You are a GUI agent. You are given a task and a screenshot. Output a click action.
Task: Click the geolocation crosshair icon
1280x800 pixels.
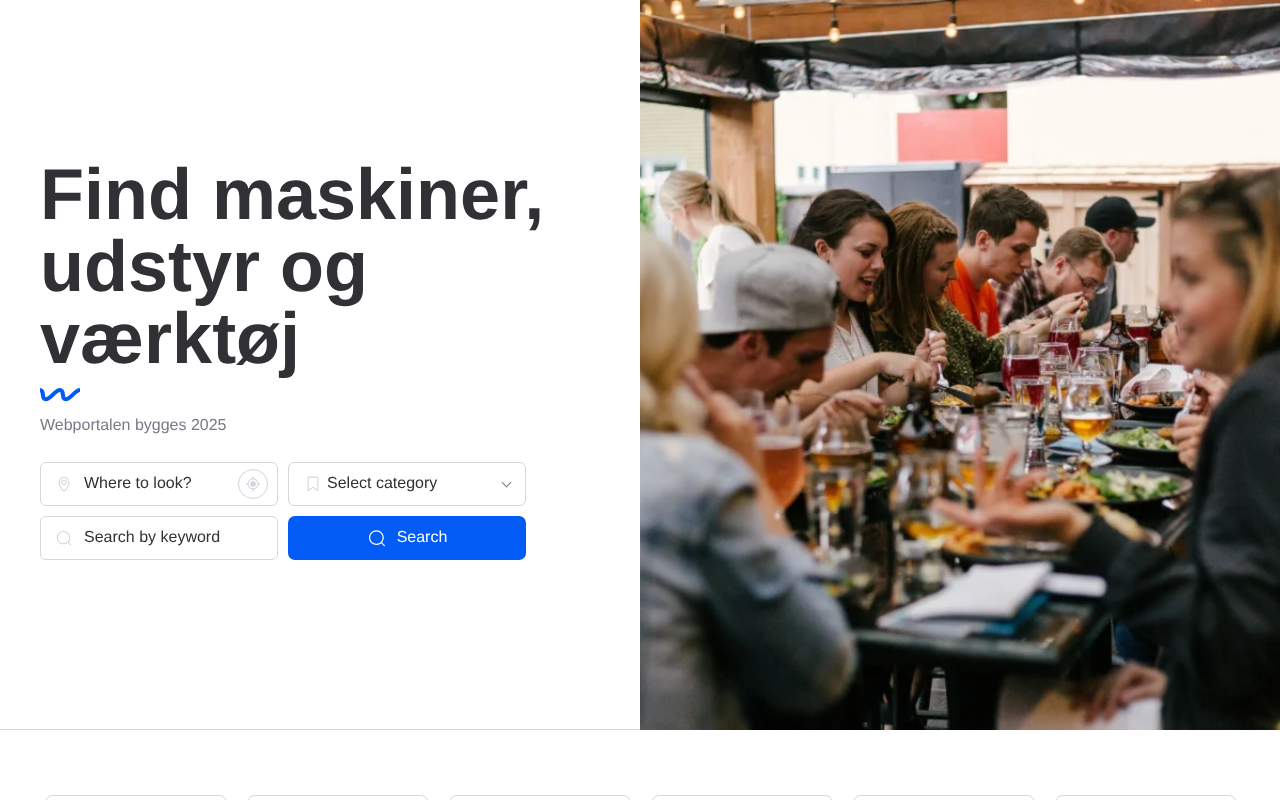(x=253, y=484)
